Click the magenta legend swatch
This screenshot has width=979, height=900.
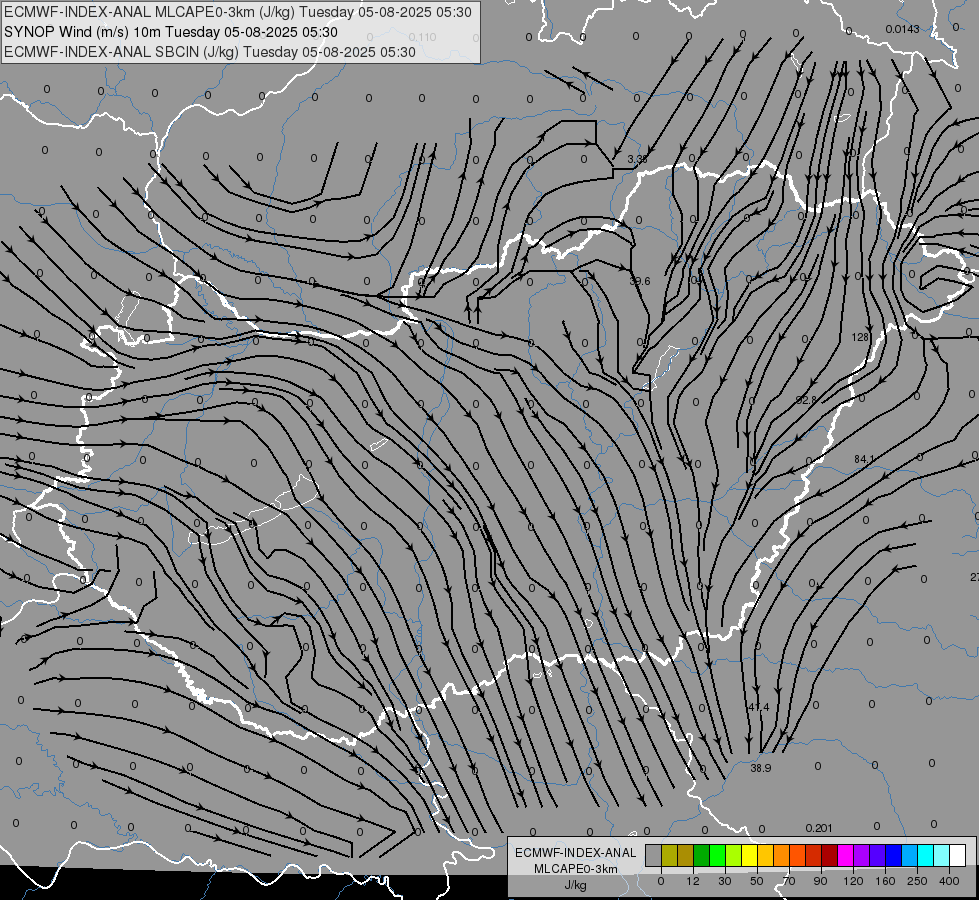tap(845, 855)
